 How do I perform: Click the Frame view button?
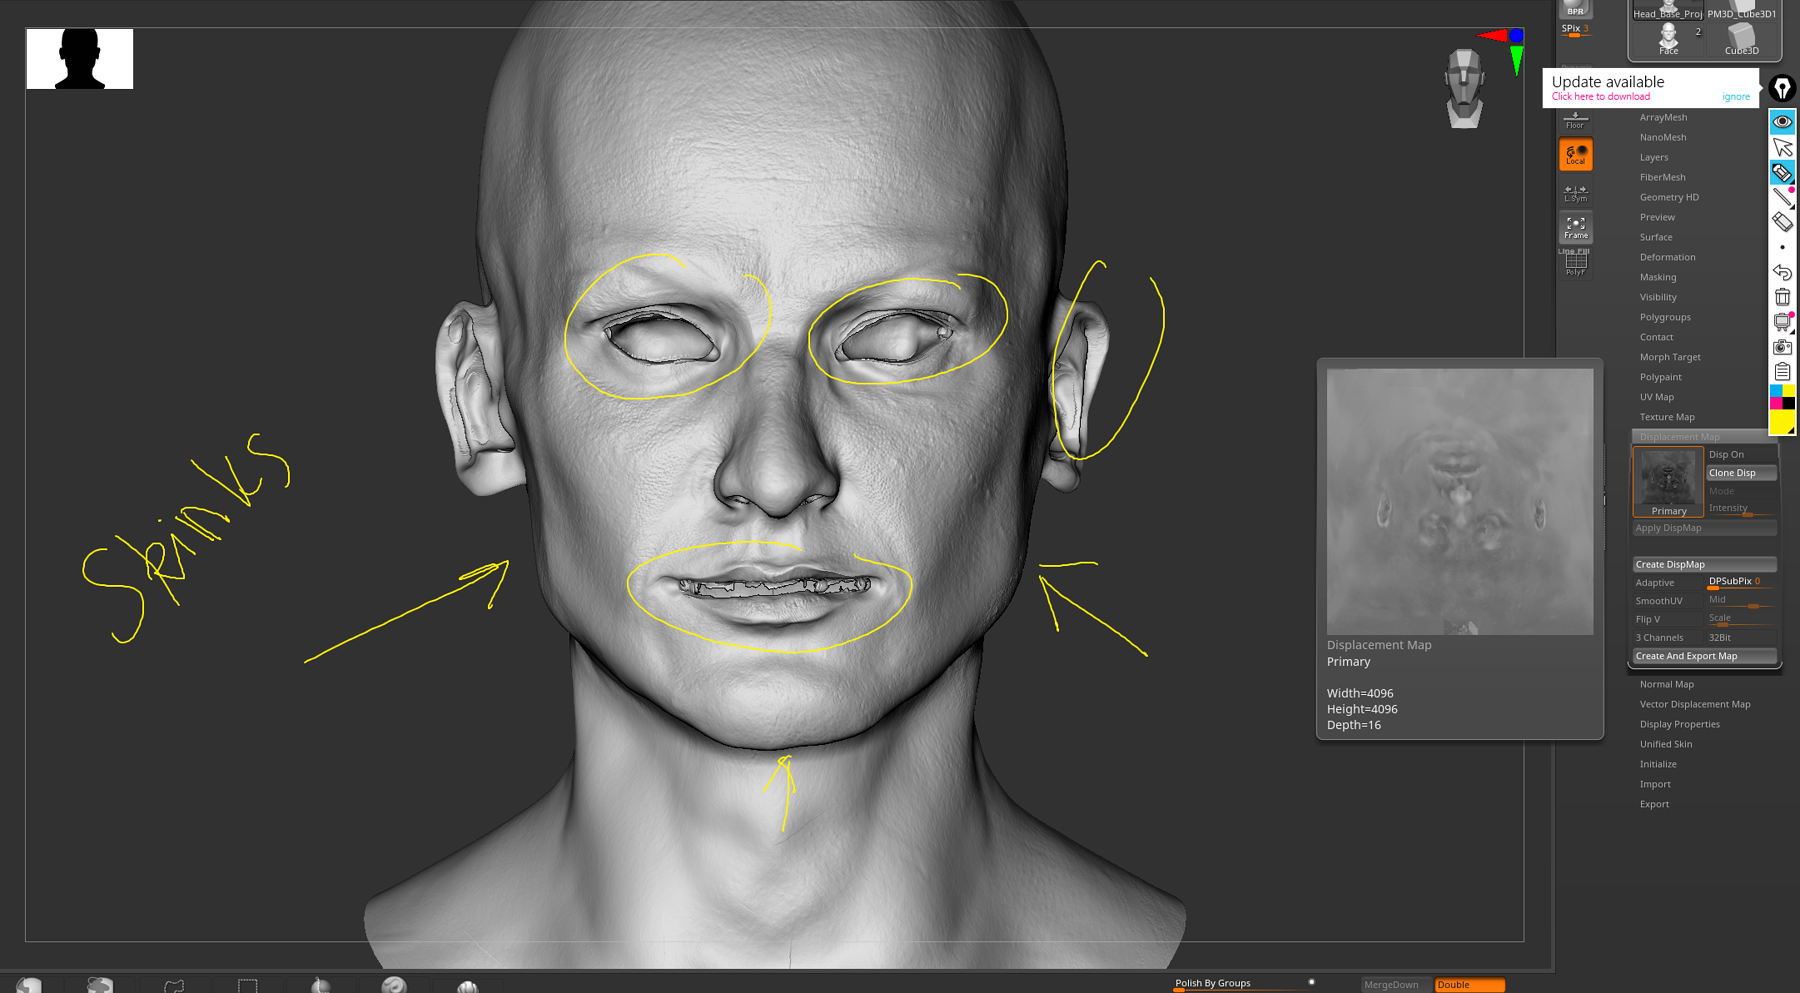pyautogui.click(x=1575, y=228)
